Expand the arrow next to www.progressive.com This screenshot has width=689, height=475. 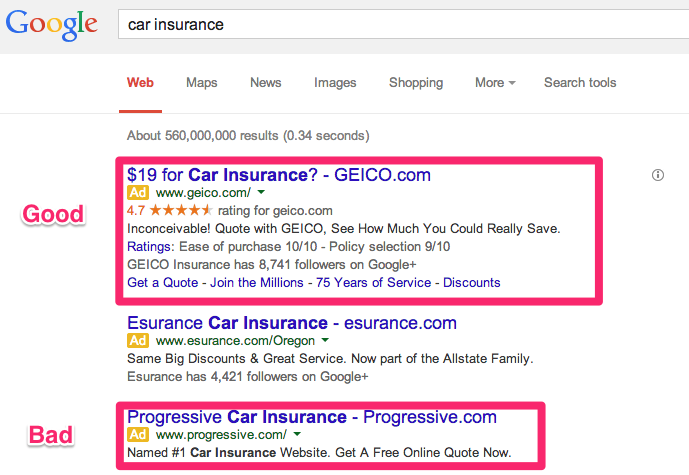[297, 434]
